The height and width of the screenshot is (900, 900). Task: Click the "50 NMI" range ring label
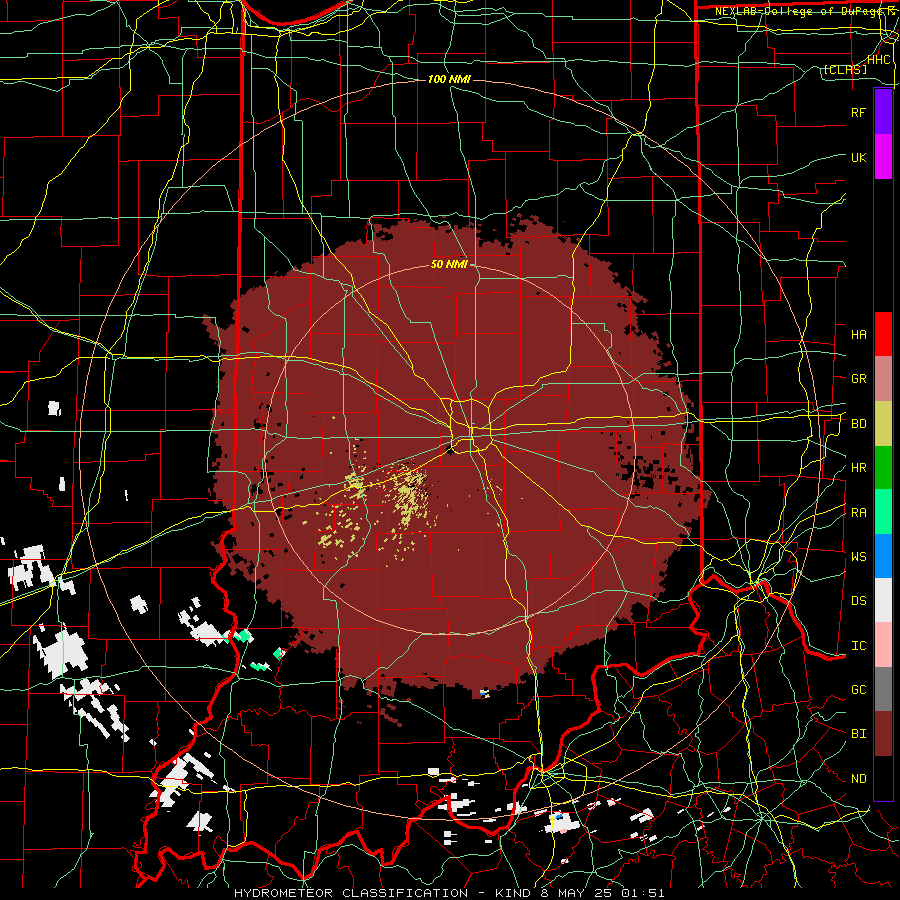449,265
